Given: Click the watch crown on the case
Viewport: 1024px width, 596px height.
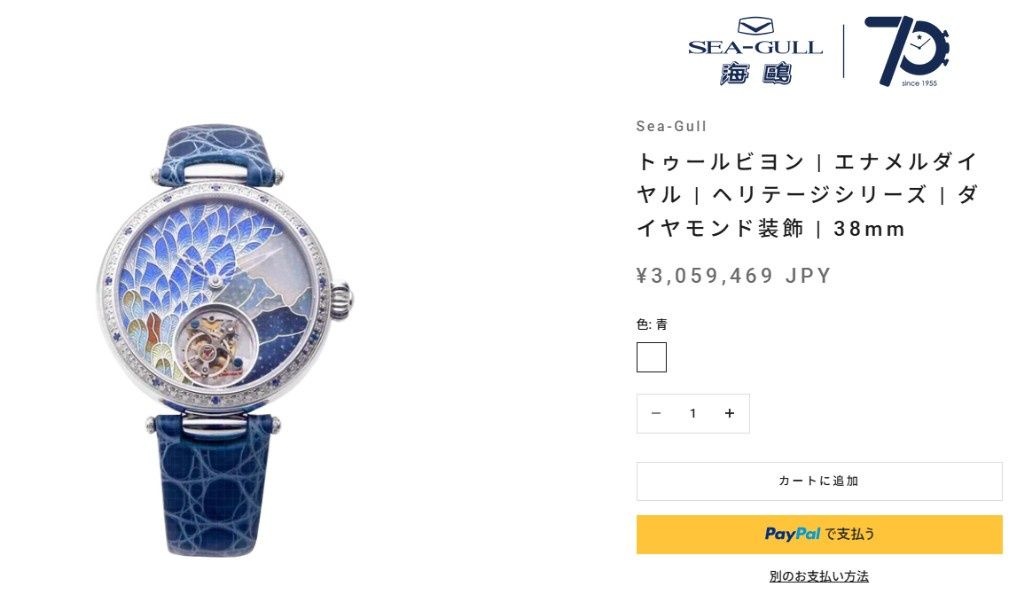Looking at the screenshot, I should coord(342,298).
